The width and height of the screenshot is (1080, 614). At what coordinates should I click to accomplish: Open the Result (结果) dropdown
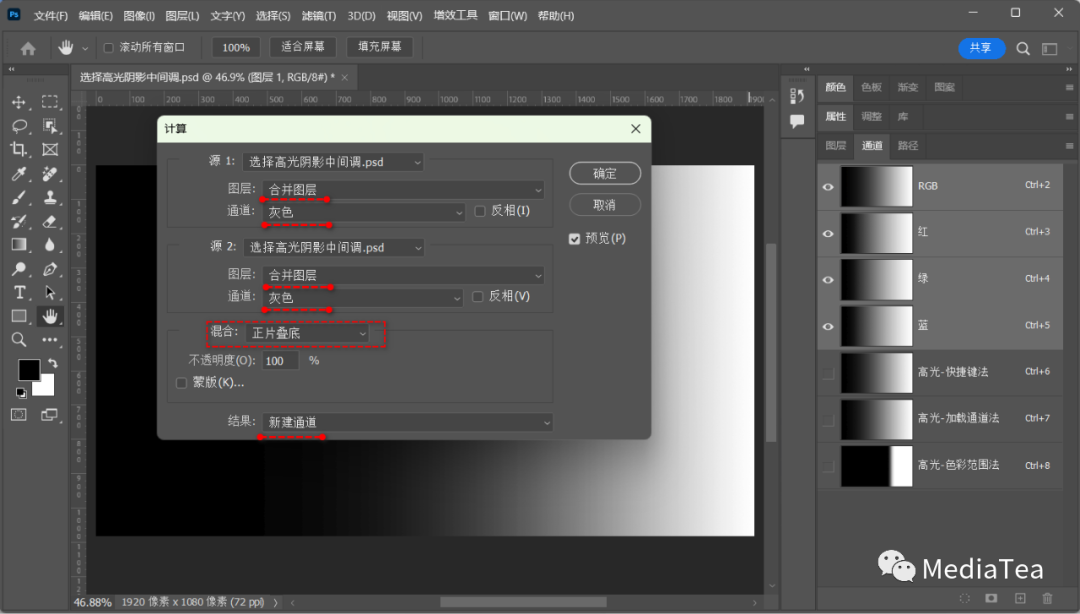407,422
